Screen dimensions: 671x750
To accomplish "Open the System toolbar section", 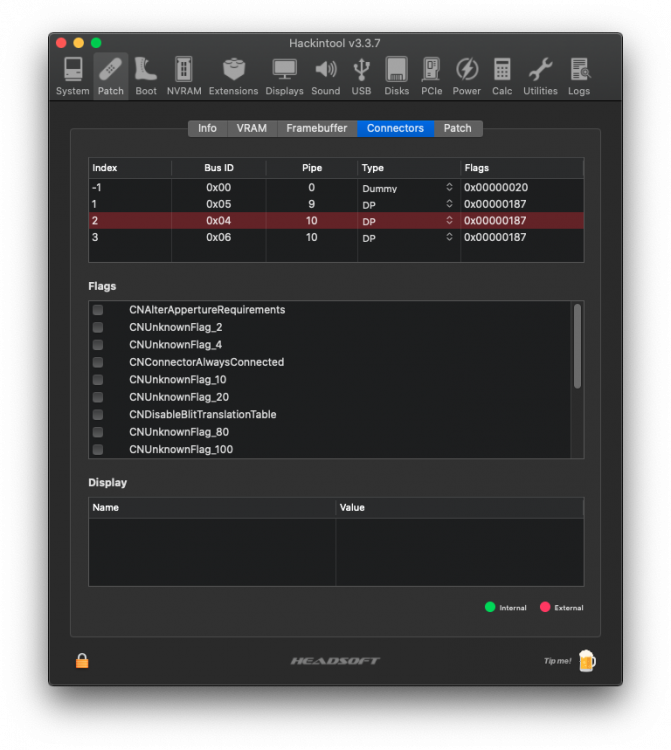I will (73, 76).
